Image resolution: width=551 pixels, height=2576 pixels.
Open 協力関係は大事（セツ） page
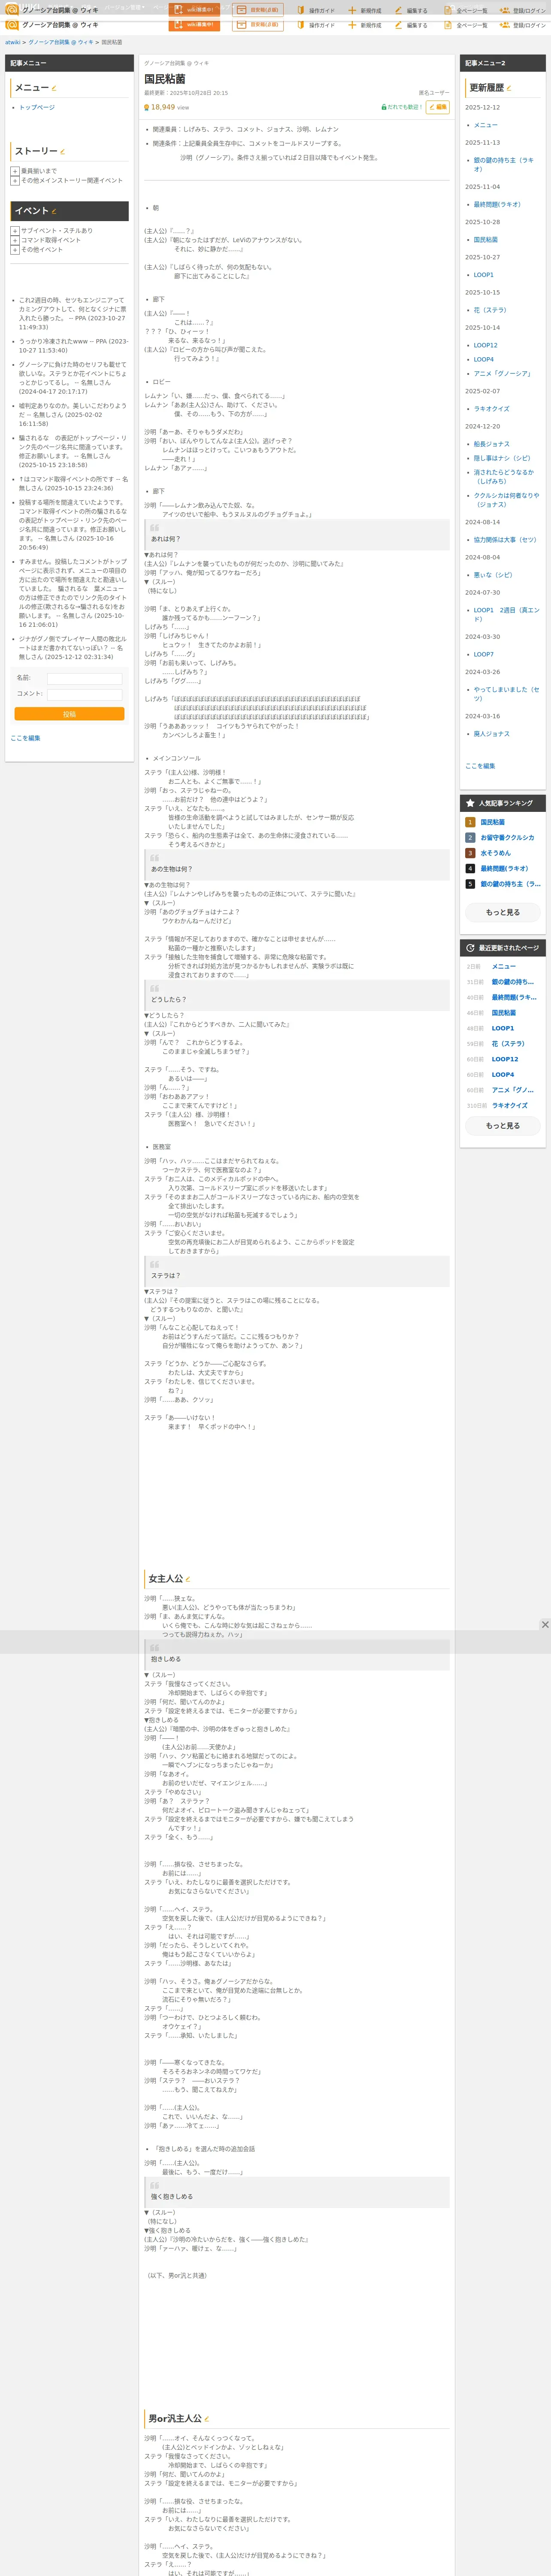[x=505, y=540]
